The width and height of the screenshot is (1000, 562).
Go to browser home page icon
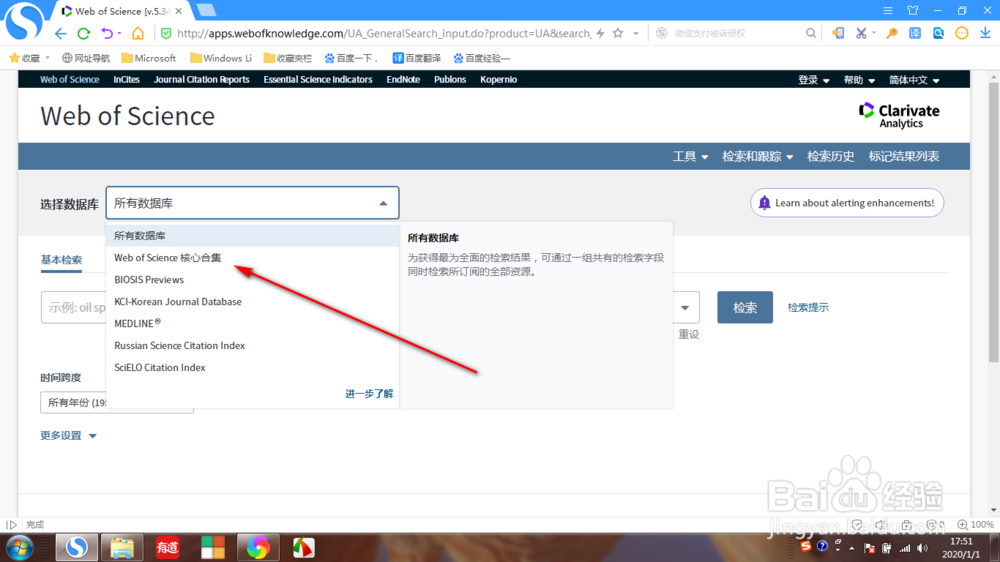click(x=138, y=33)
